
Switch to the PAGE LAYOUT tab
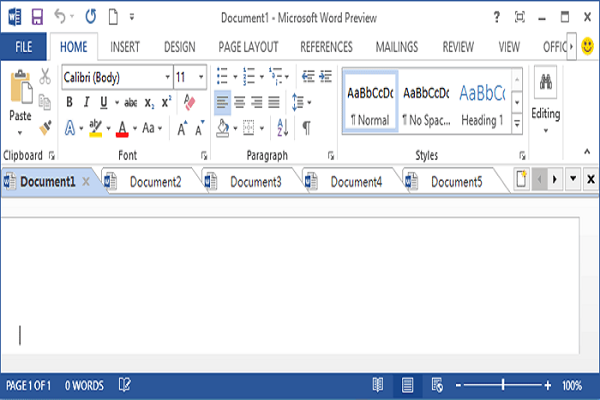pyautogui.click(x=248, y=47)
